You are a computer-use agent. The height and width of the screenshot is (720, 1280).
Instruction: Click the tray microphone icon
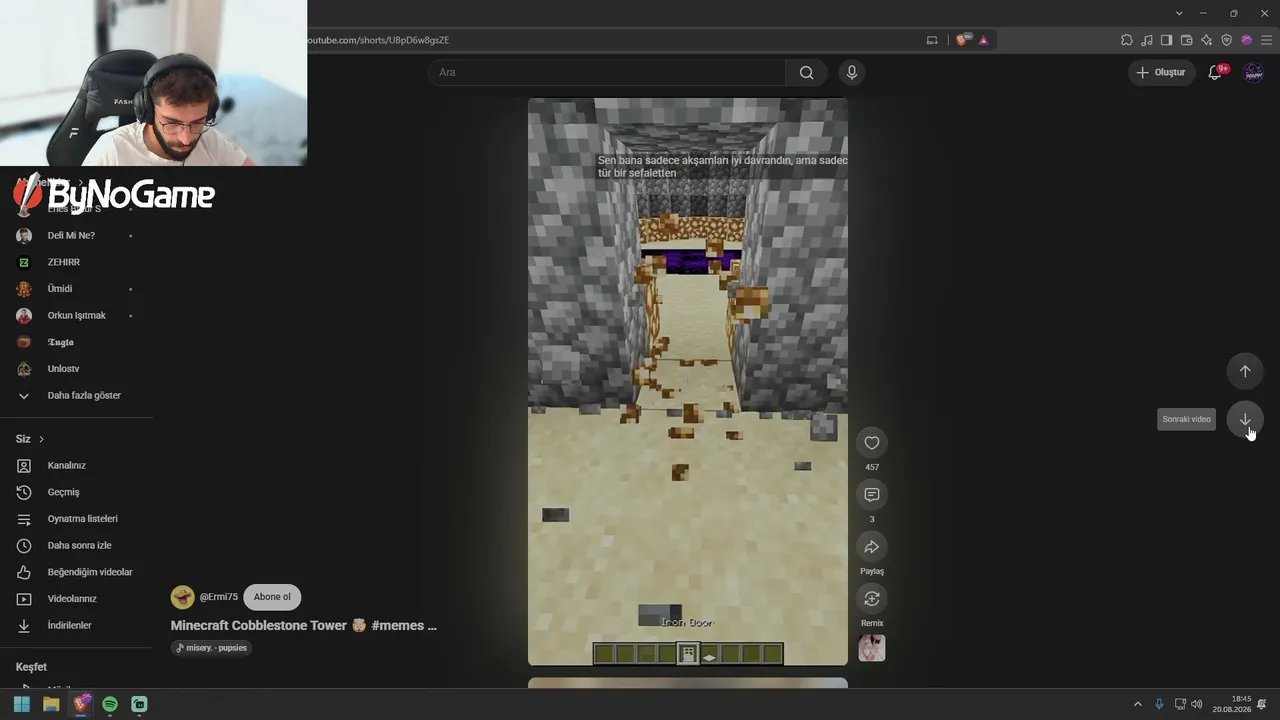coord(1159,704)
